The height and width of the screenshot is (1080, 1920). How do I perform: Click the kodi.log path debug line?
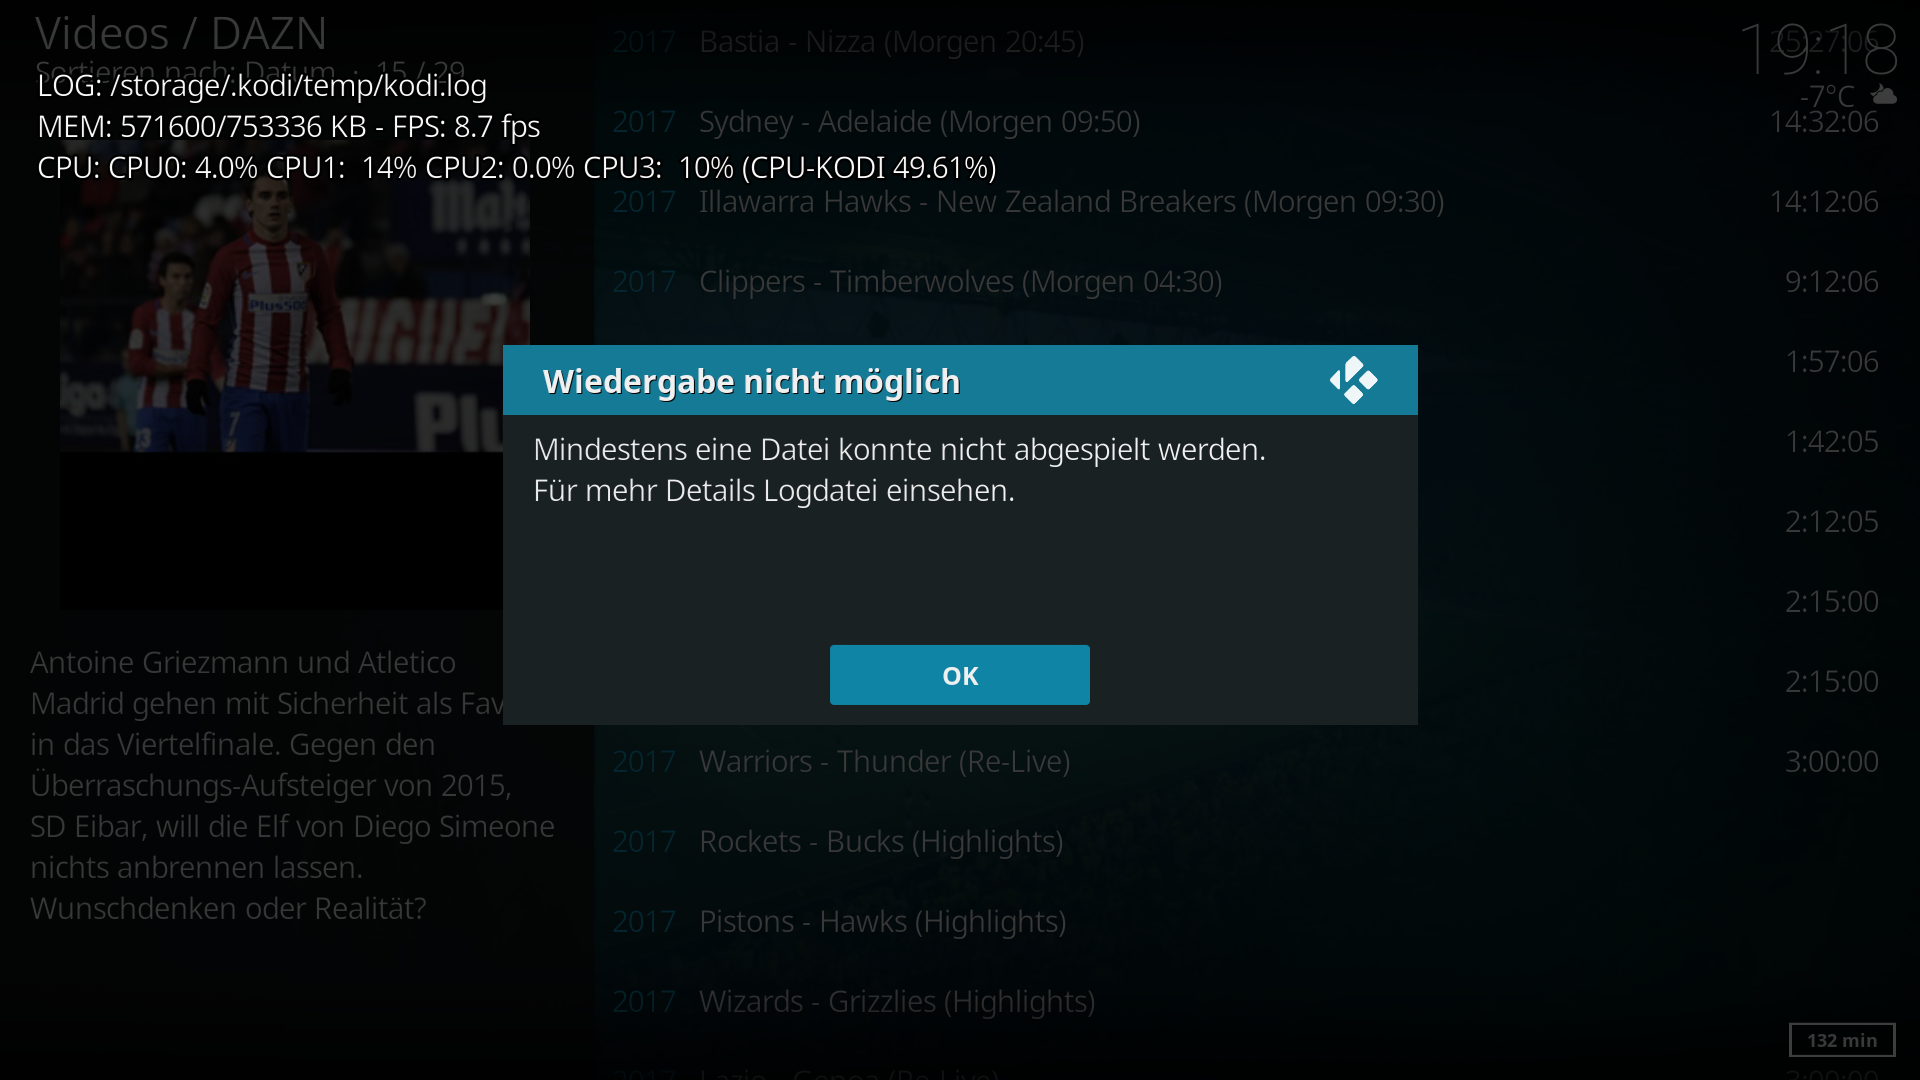click(x=262, y=86)
